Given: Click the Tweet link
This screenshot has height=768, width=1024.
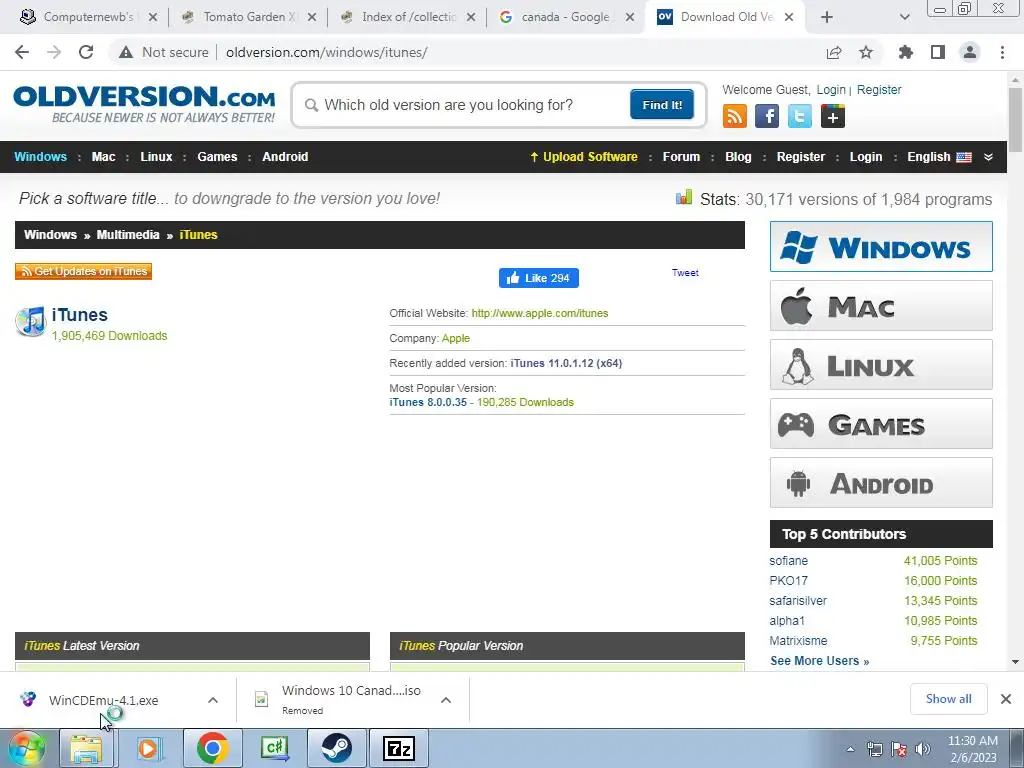Looking at the screenshot, I should click(685, 273).
